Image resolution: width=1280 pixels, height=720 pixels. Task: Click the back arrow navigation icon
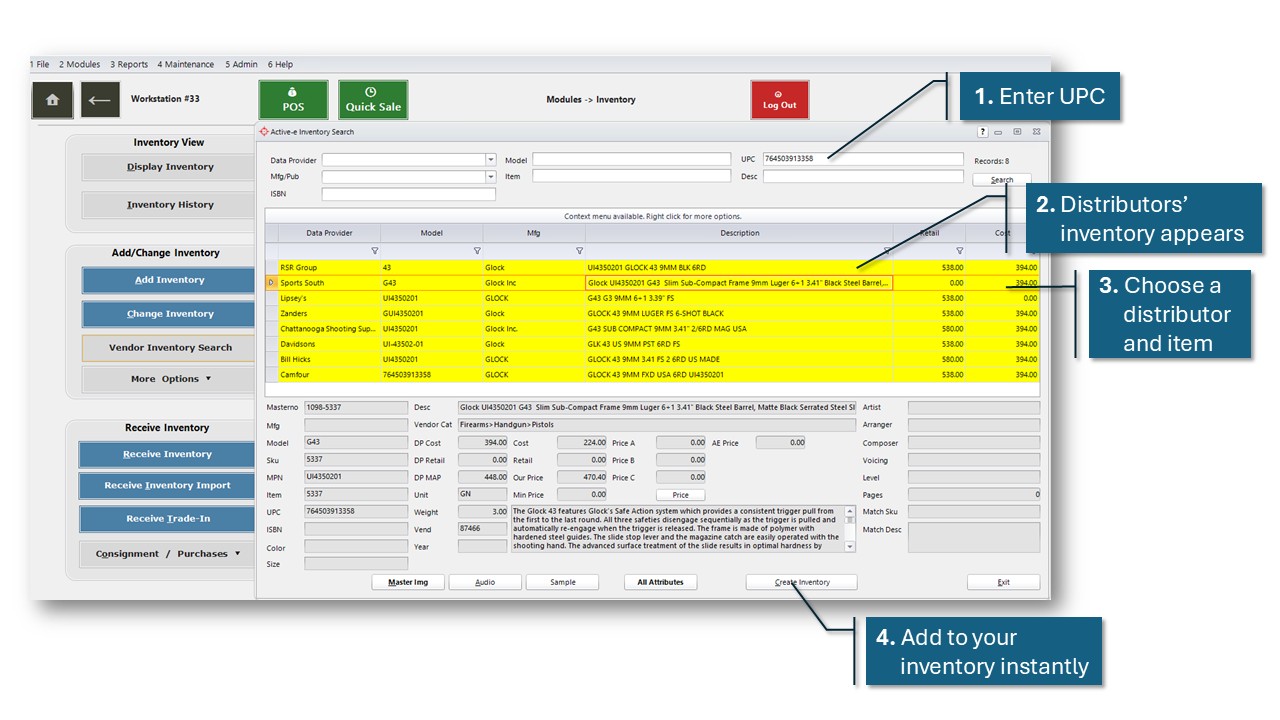[99, 100]
